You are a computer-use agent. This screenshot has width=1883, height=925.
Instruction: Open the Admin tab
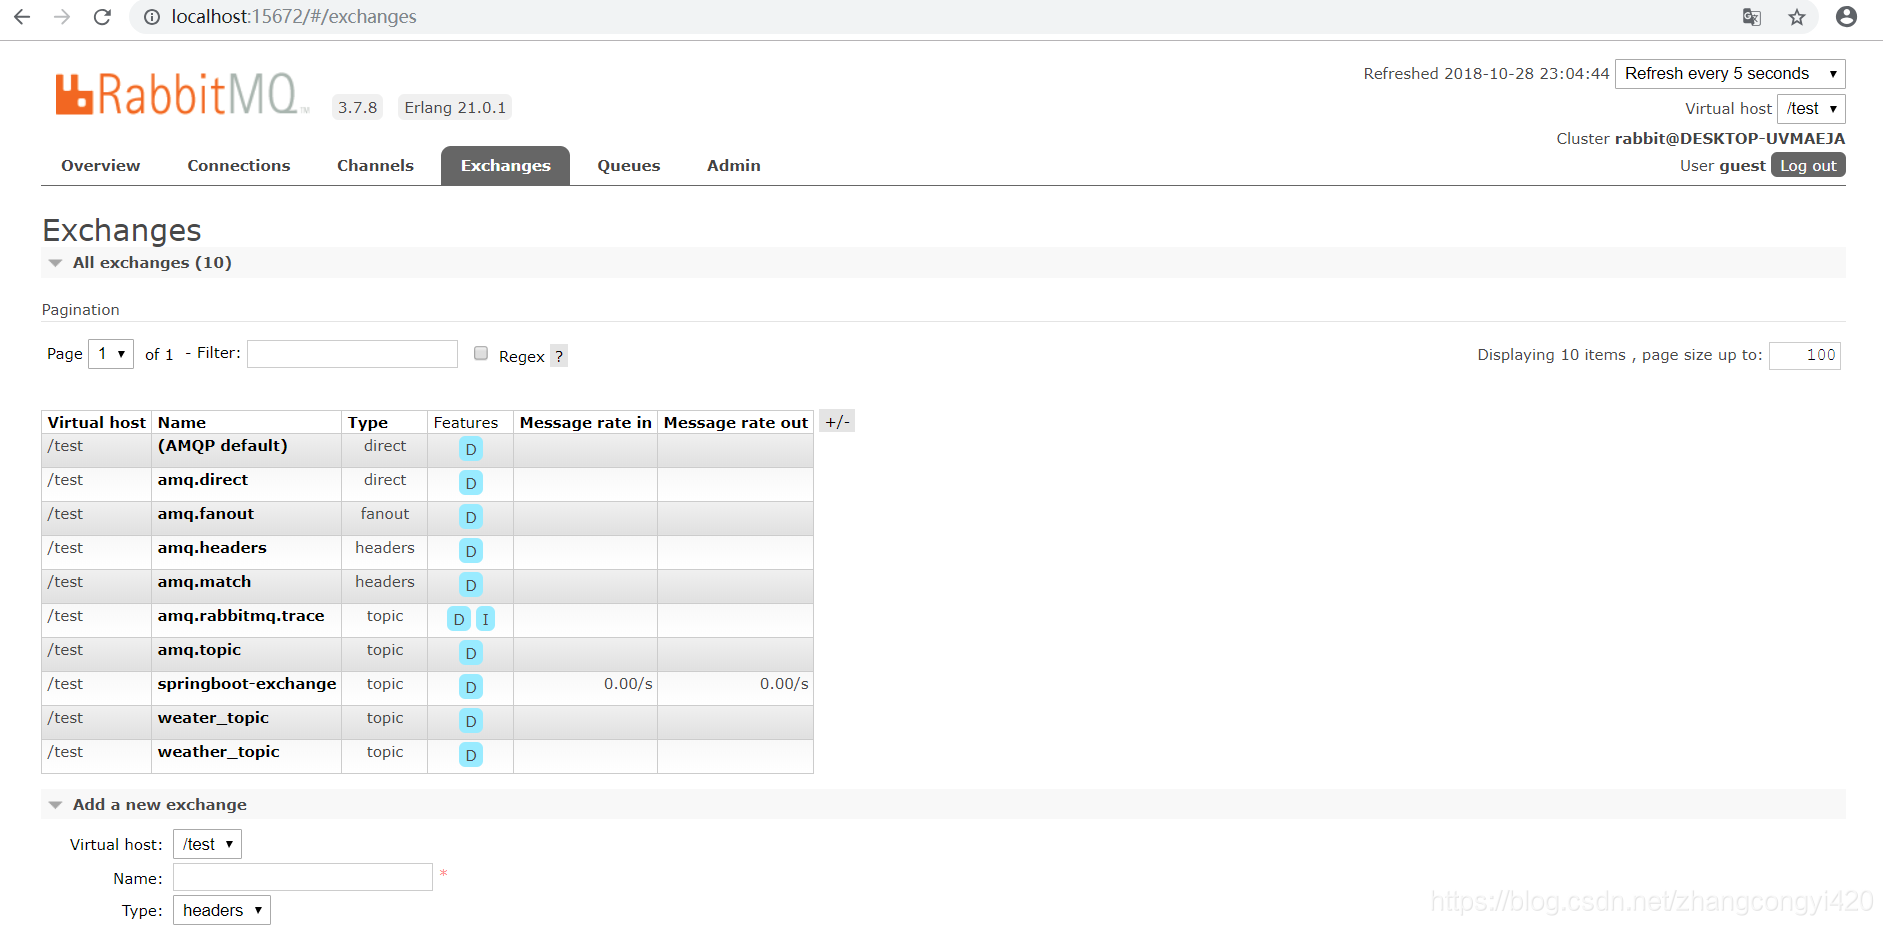click(734, 166)
